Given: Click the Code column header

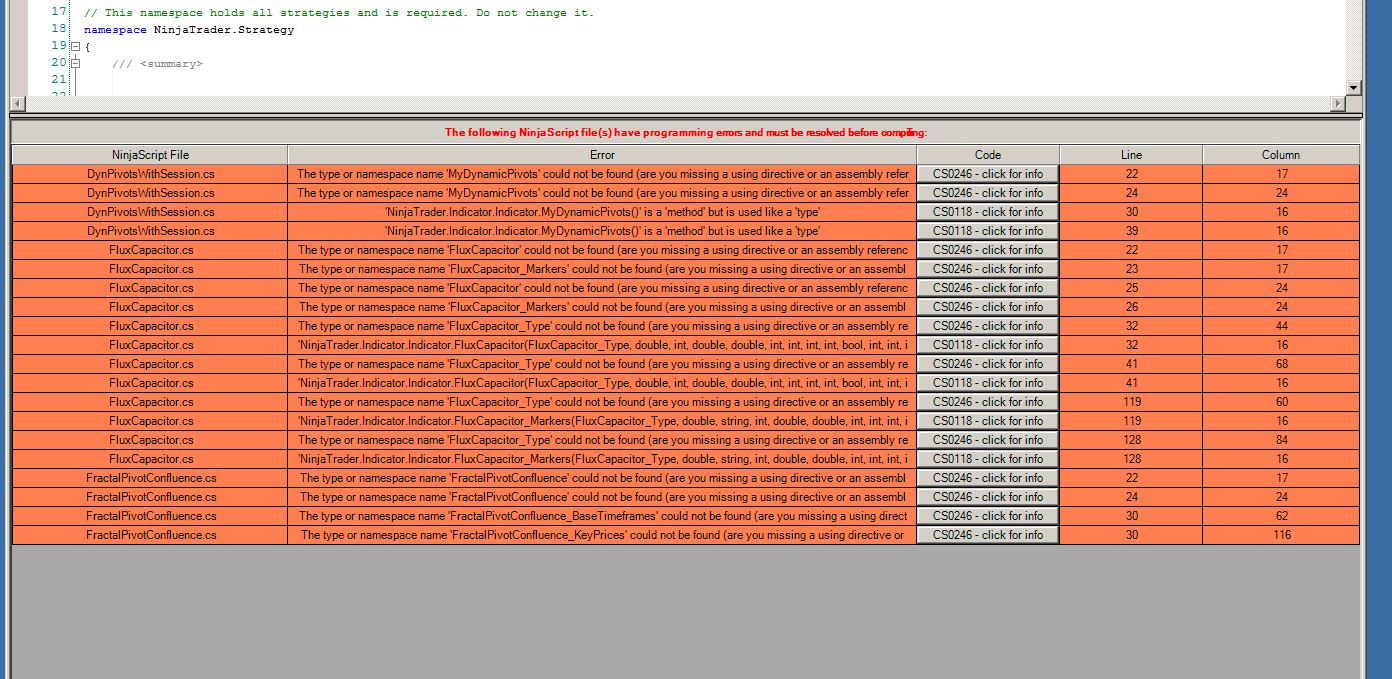Looking at the screenshot, I should pyautogui.click(x=988, y=155).
